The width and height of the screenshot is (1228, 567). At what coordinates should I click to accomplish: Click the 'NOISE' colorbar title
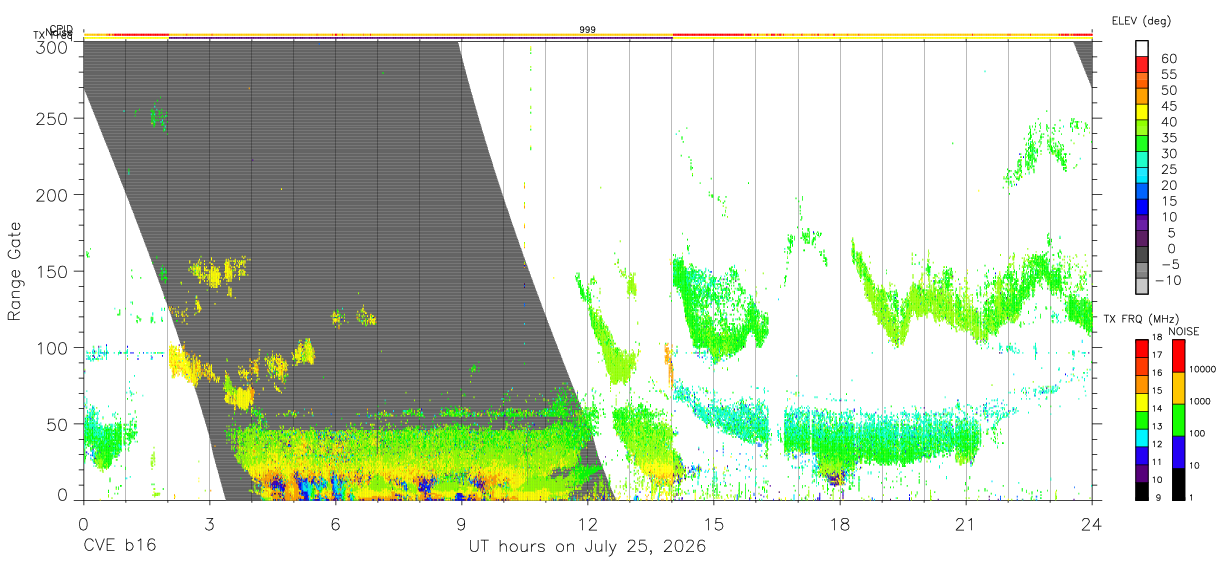click(x=1184, y=331)
